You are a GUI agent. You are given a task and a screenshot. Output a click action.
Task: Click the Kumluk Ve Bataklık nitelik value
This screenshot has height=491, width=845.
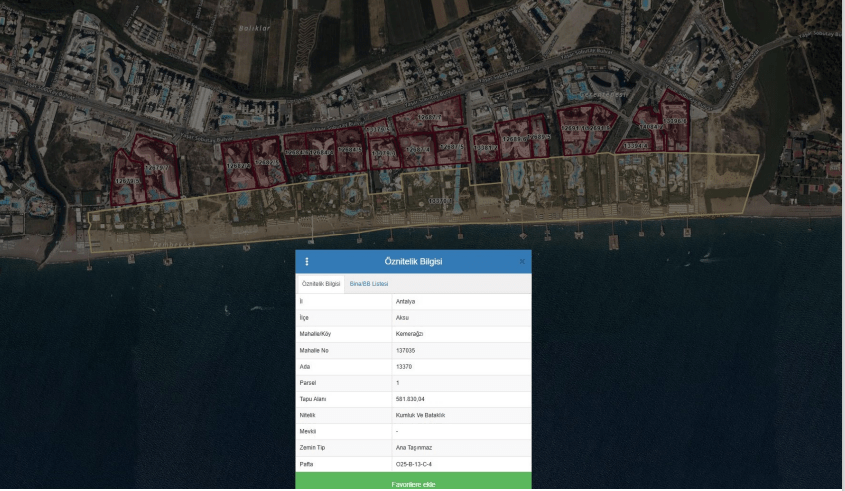tap(419, 415)
